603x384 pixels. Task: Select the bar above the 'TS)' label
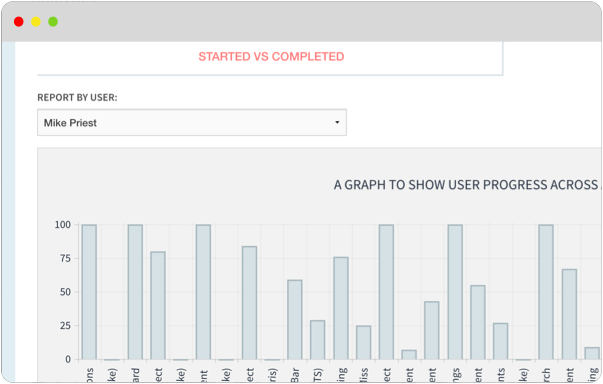[x=318, y=340]
